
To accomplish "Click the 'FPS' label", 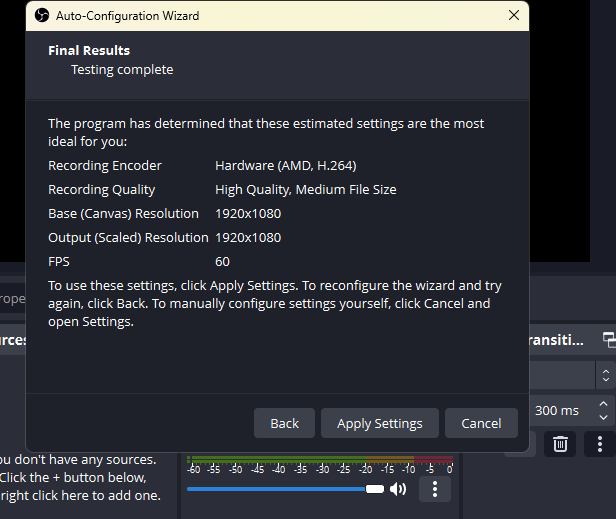I will click(59, 262).
